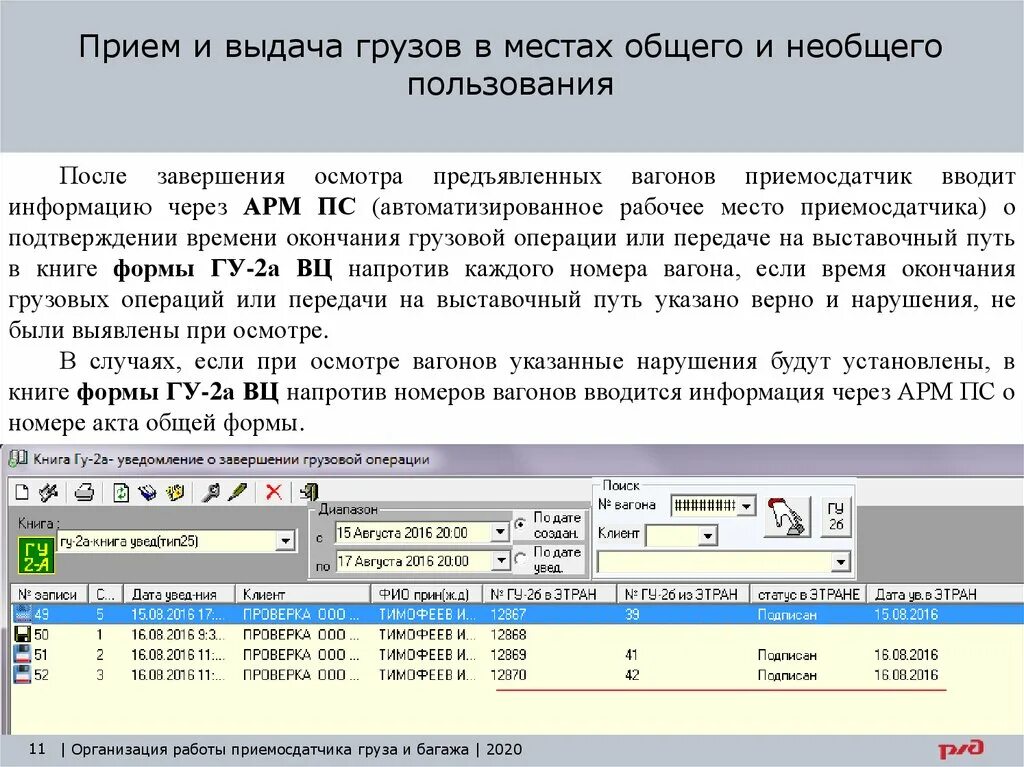Click the '12868' ГУ-2б cell
Screen dimensions: 1024x767
(x=508, y=634)
